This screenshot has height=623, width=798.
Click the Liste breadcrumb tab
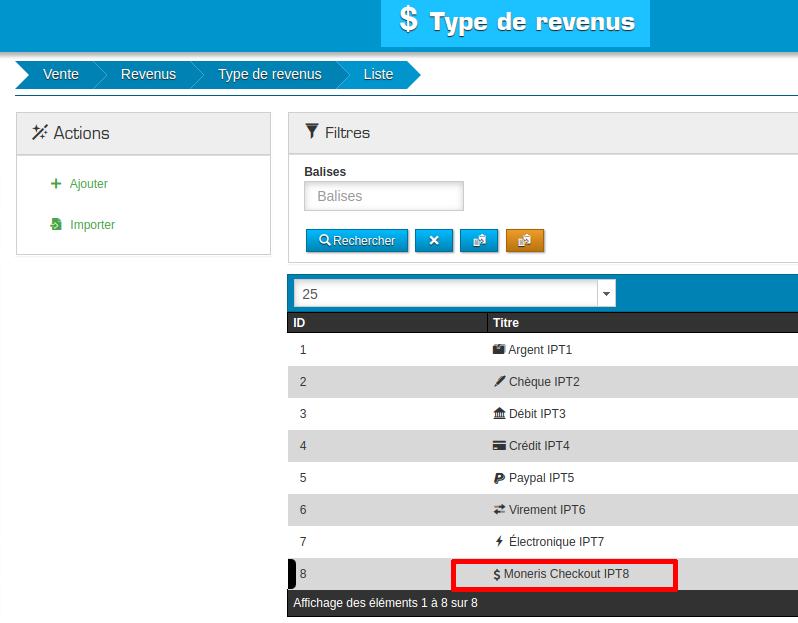pyautogui.click(x=378, y=74)
